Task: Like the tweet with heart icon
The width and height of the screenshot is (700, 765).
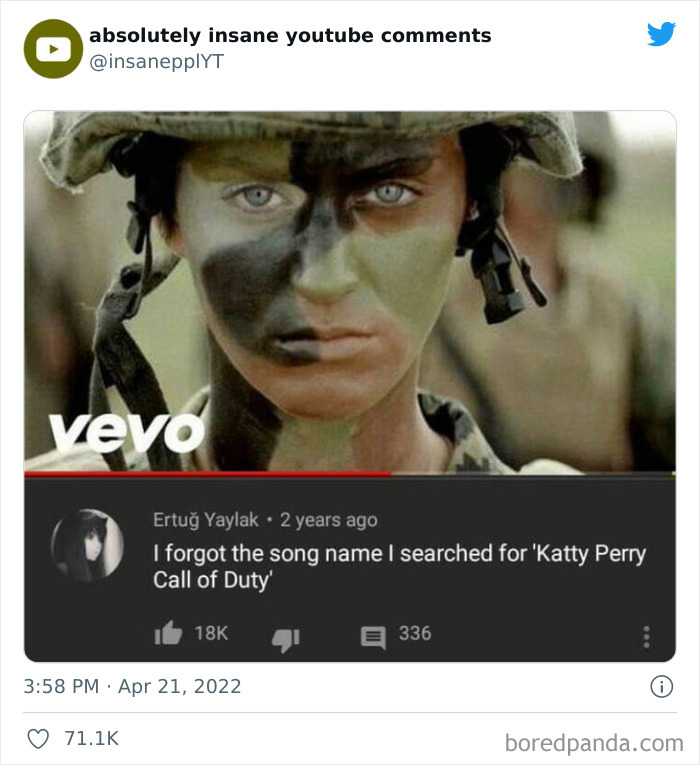Action: point(38,739)
